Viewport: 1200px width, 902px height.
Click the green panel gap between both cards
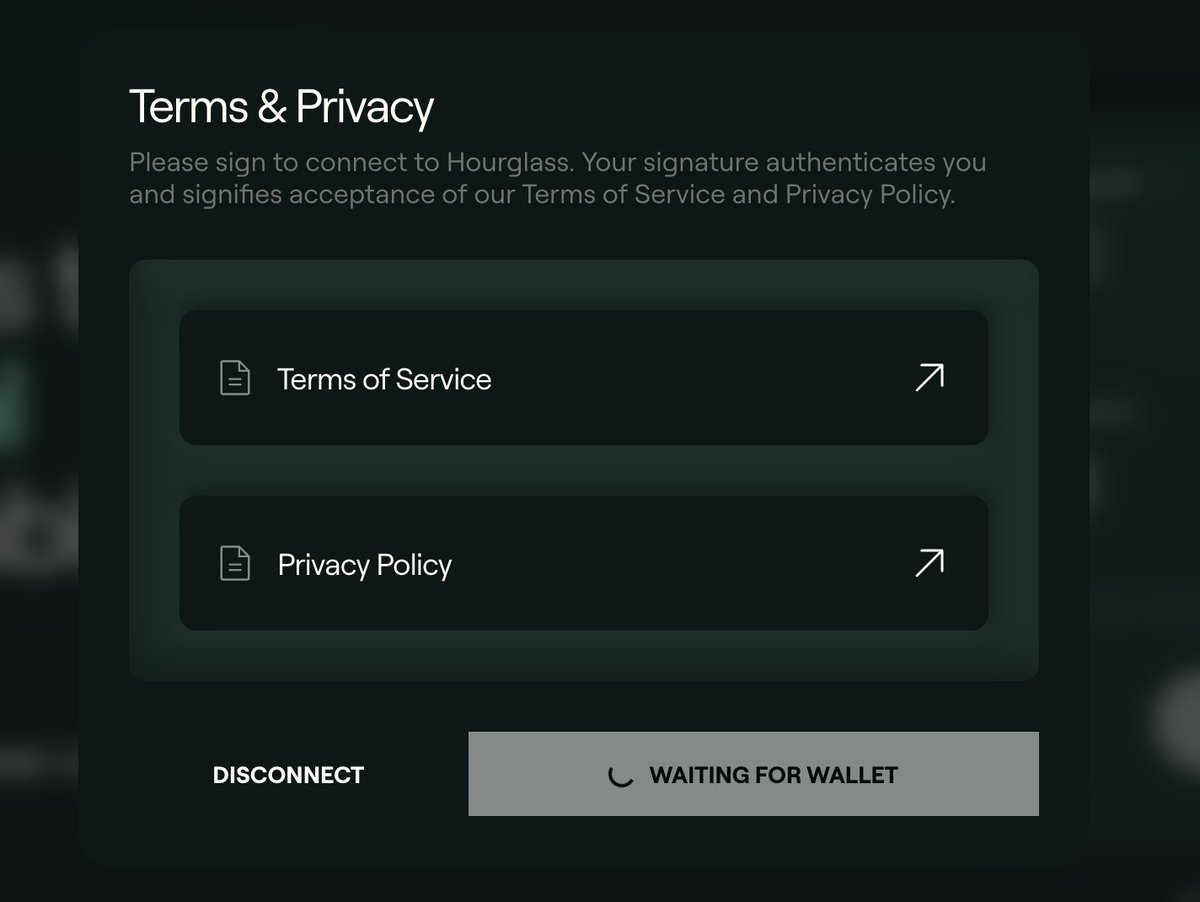point(584,470)
